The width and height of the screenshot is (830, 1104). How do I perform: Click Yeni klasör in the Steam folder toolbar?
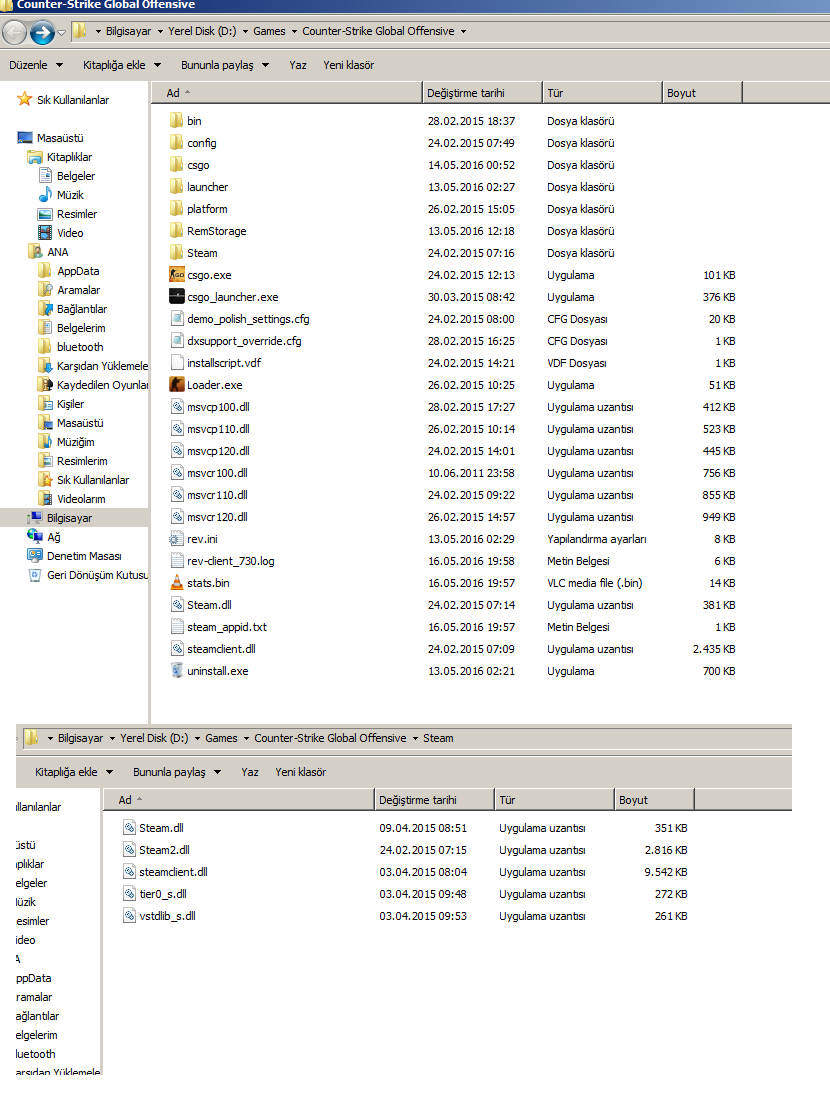point(301,772)
